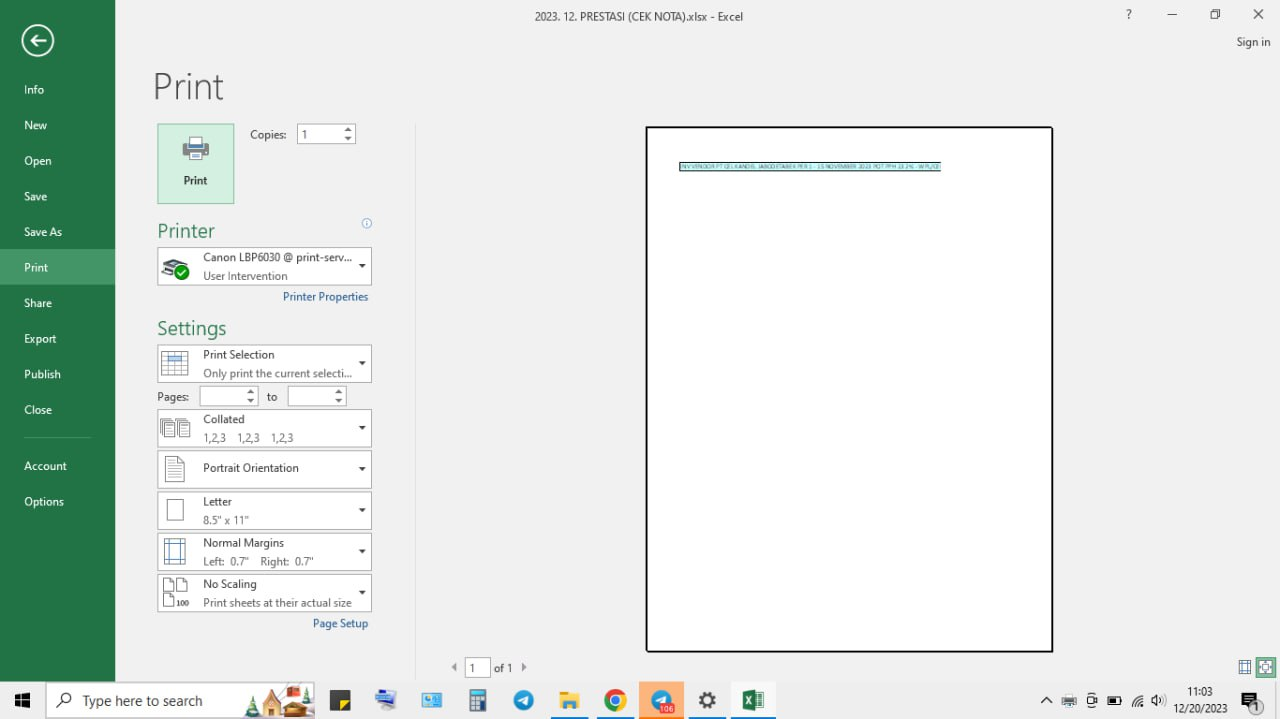Open Publish in the sidebar

coord(57,374)
